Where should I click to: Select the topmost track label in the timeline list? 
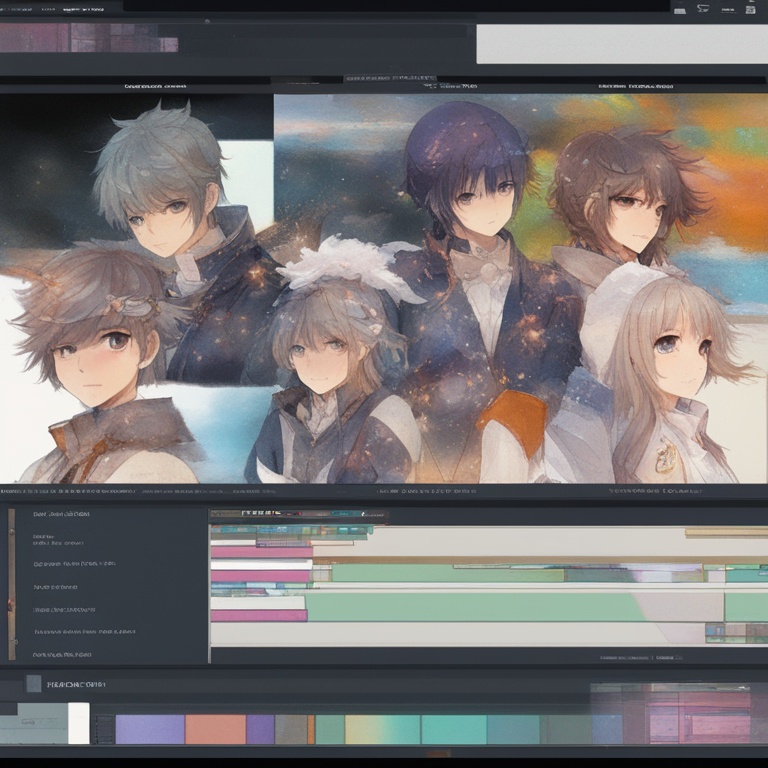(60, 514)
